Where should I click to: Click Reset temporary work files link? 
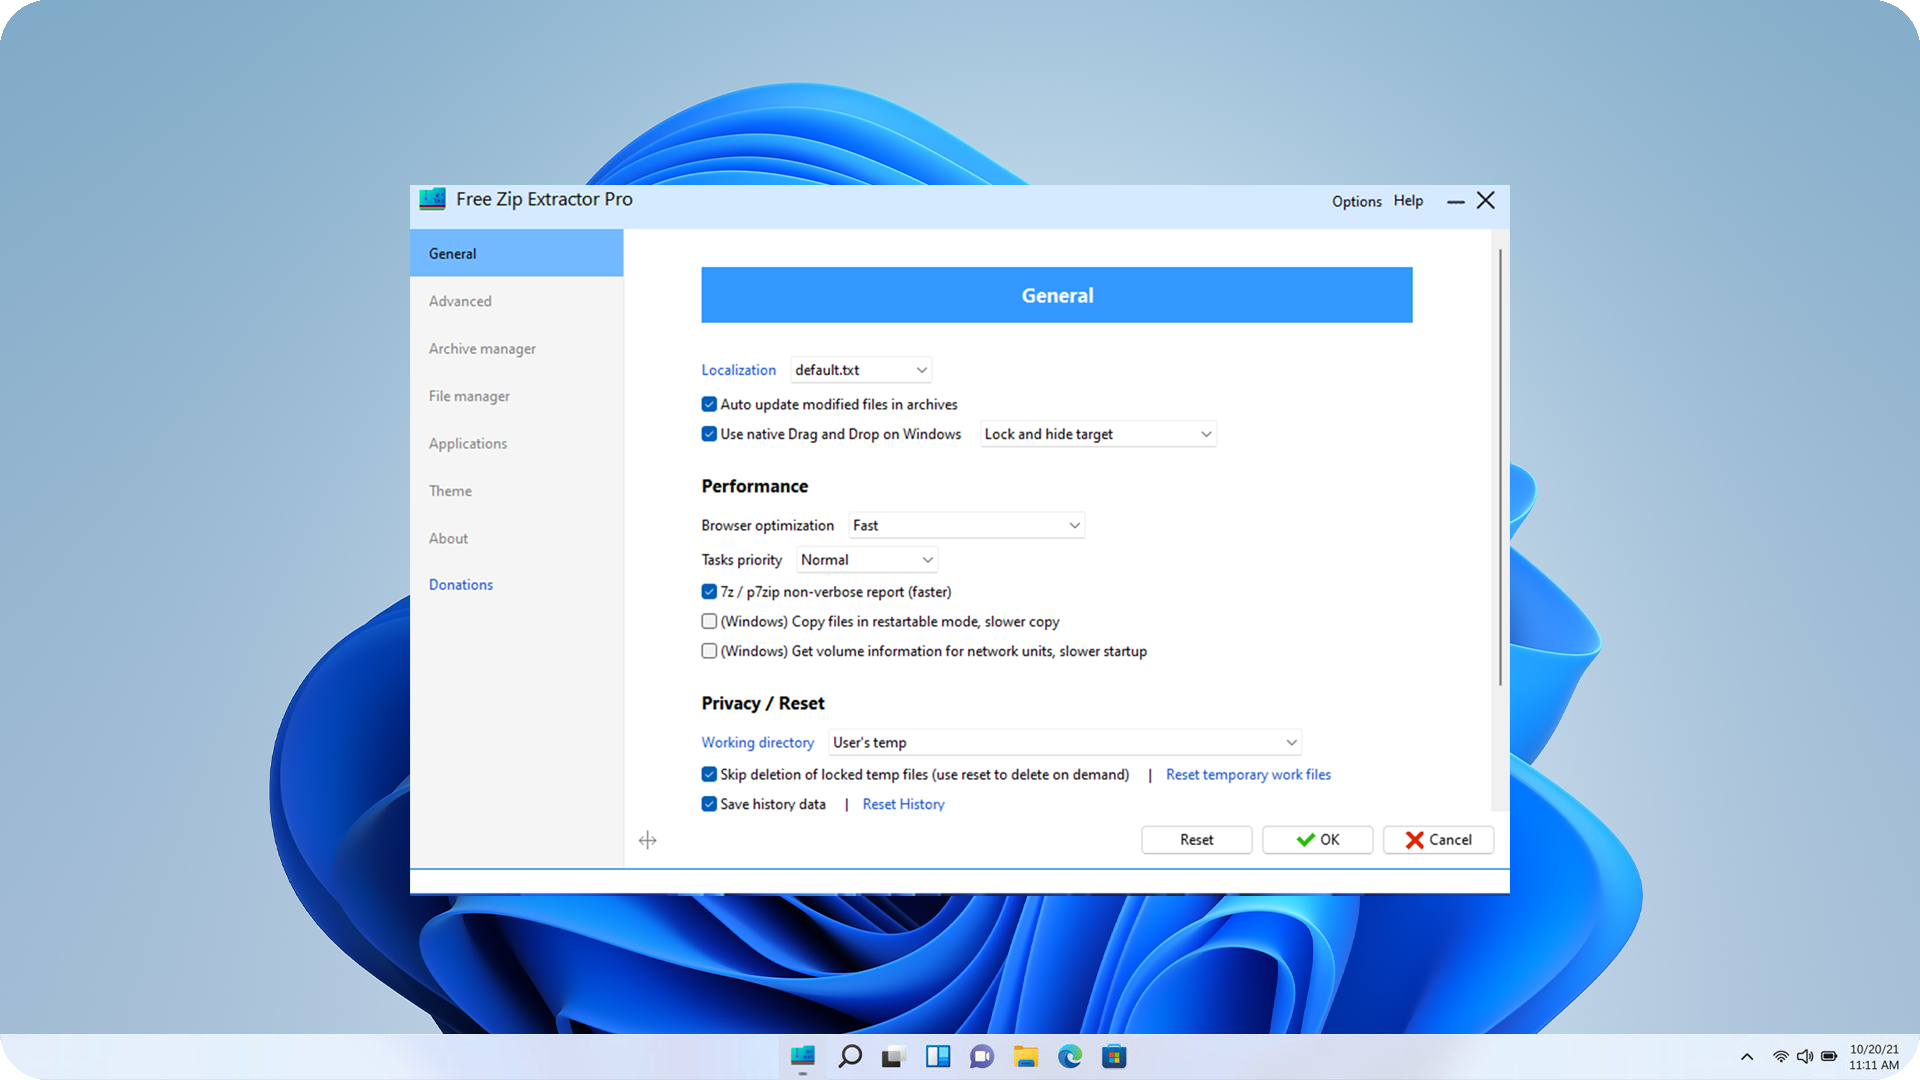pos(1248,774)
